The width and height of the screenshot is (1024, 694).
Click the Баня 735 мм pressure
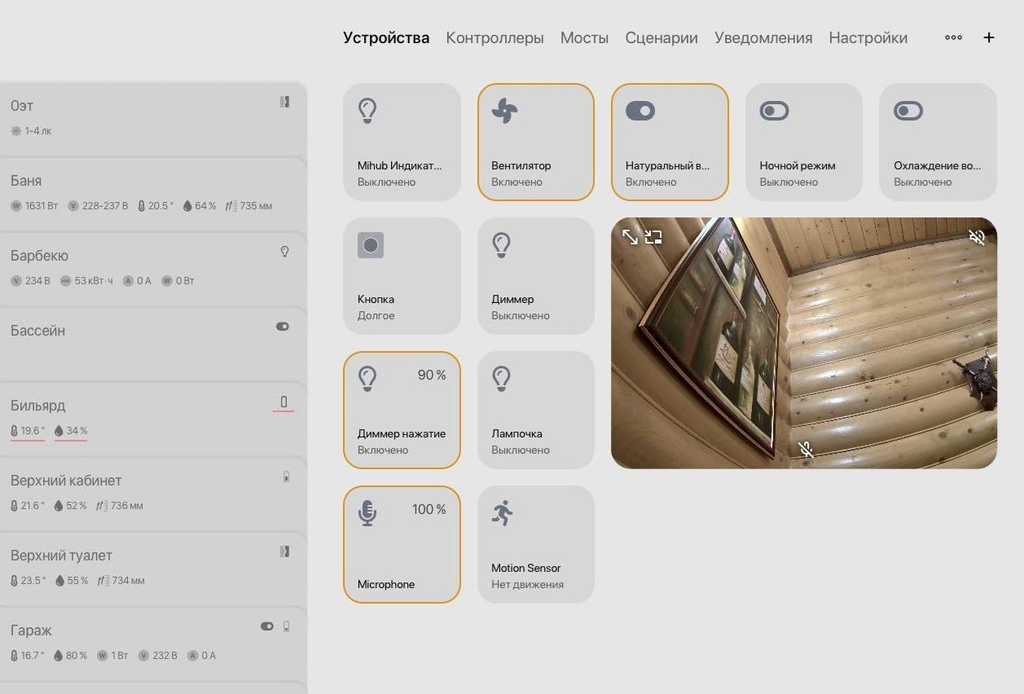[249, 206]
